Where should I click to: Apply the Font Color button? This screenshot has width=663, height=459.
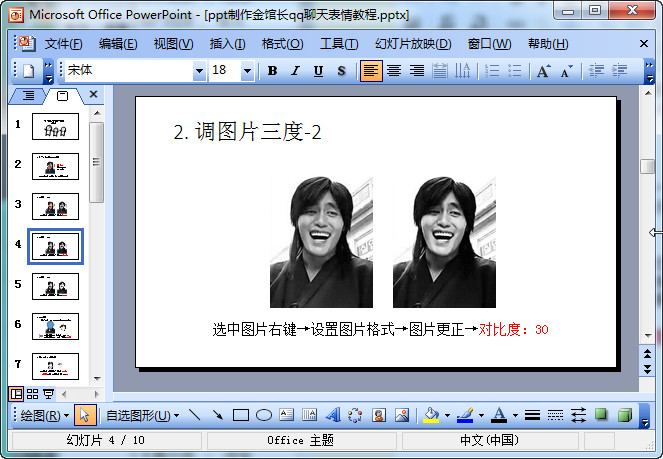point(499,415)
